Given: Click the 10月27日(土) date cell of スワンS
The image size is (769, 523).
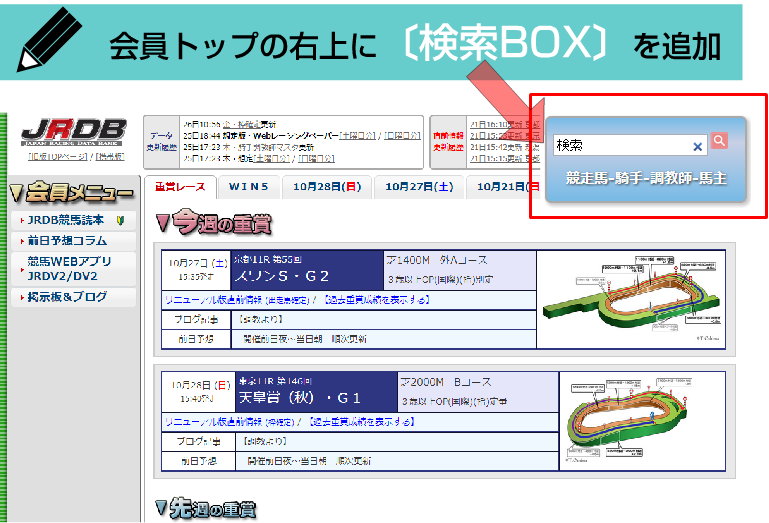Looking at the screenshot, I should pos(196,270).
